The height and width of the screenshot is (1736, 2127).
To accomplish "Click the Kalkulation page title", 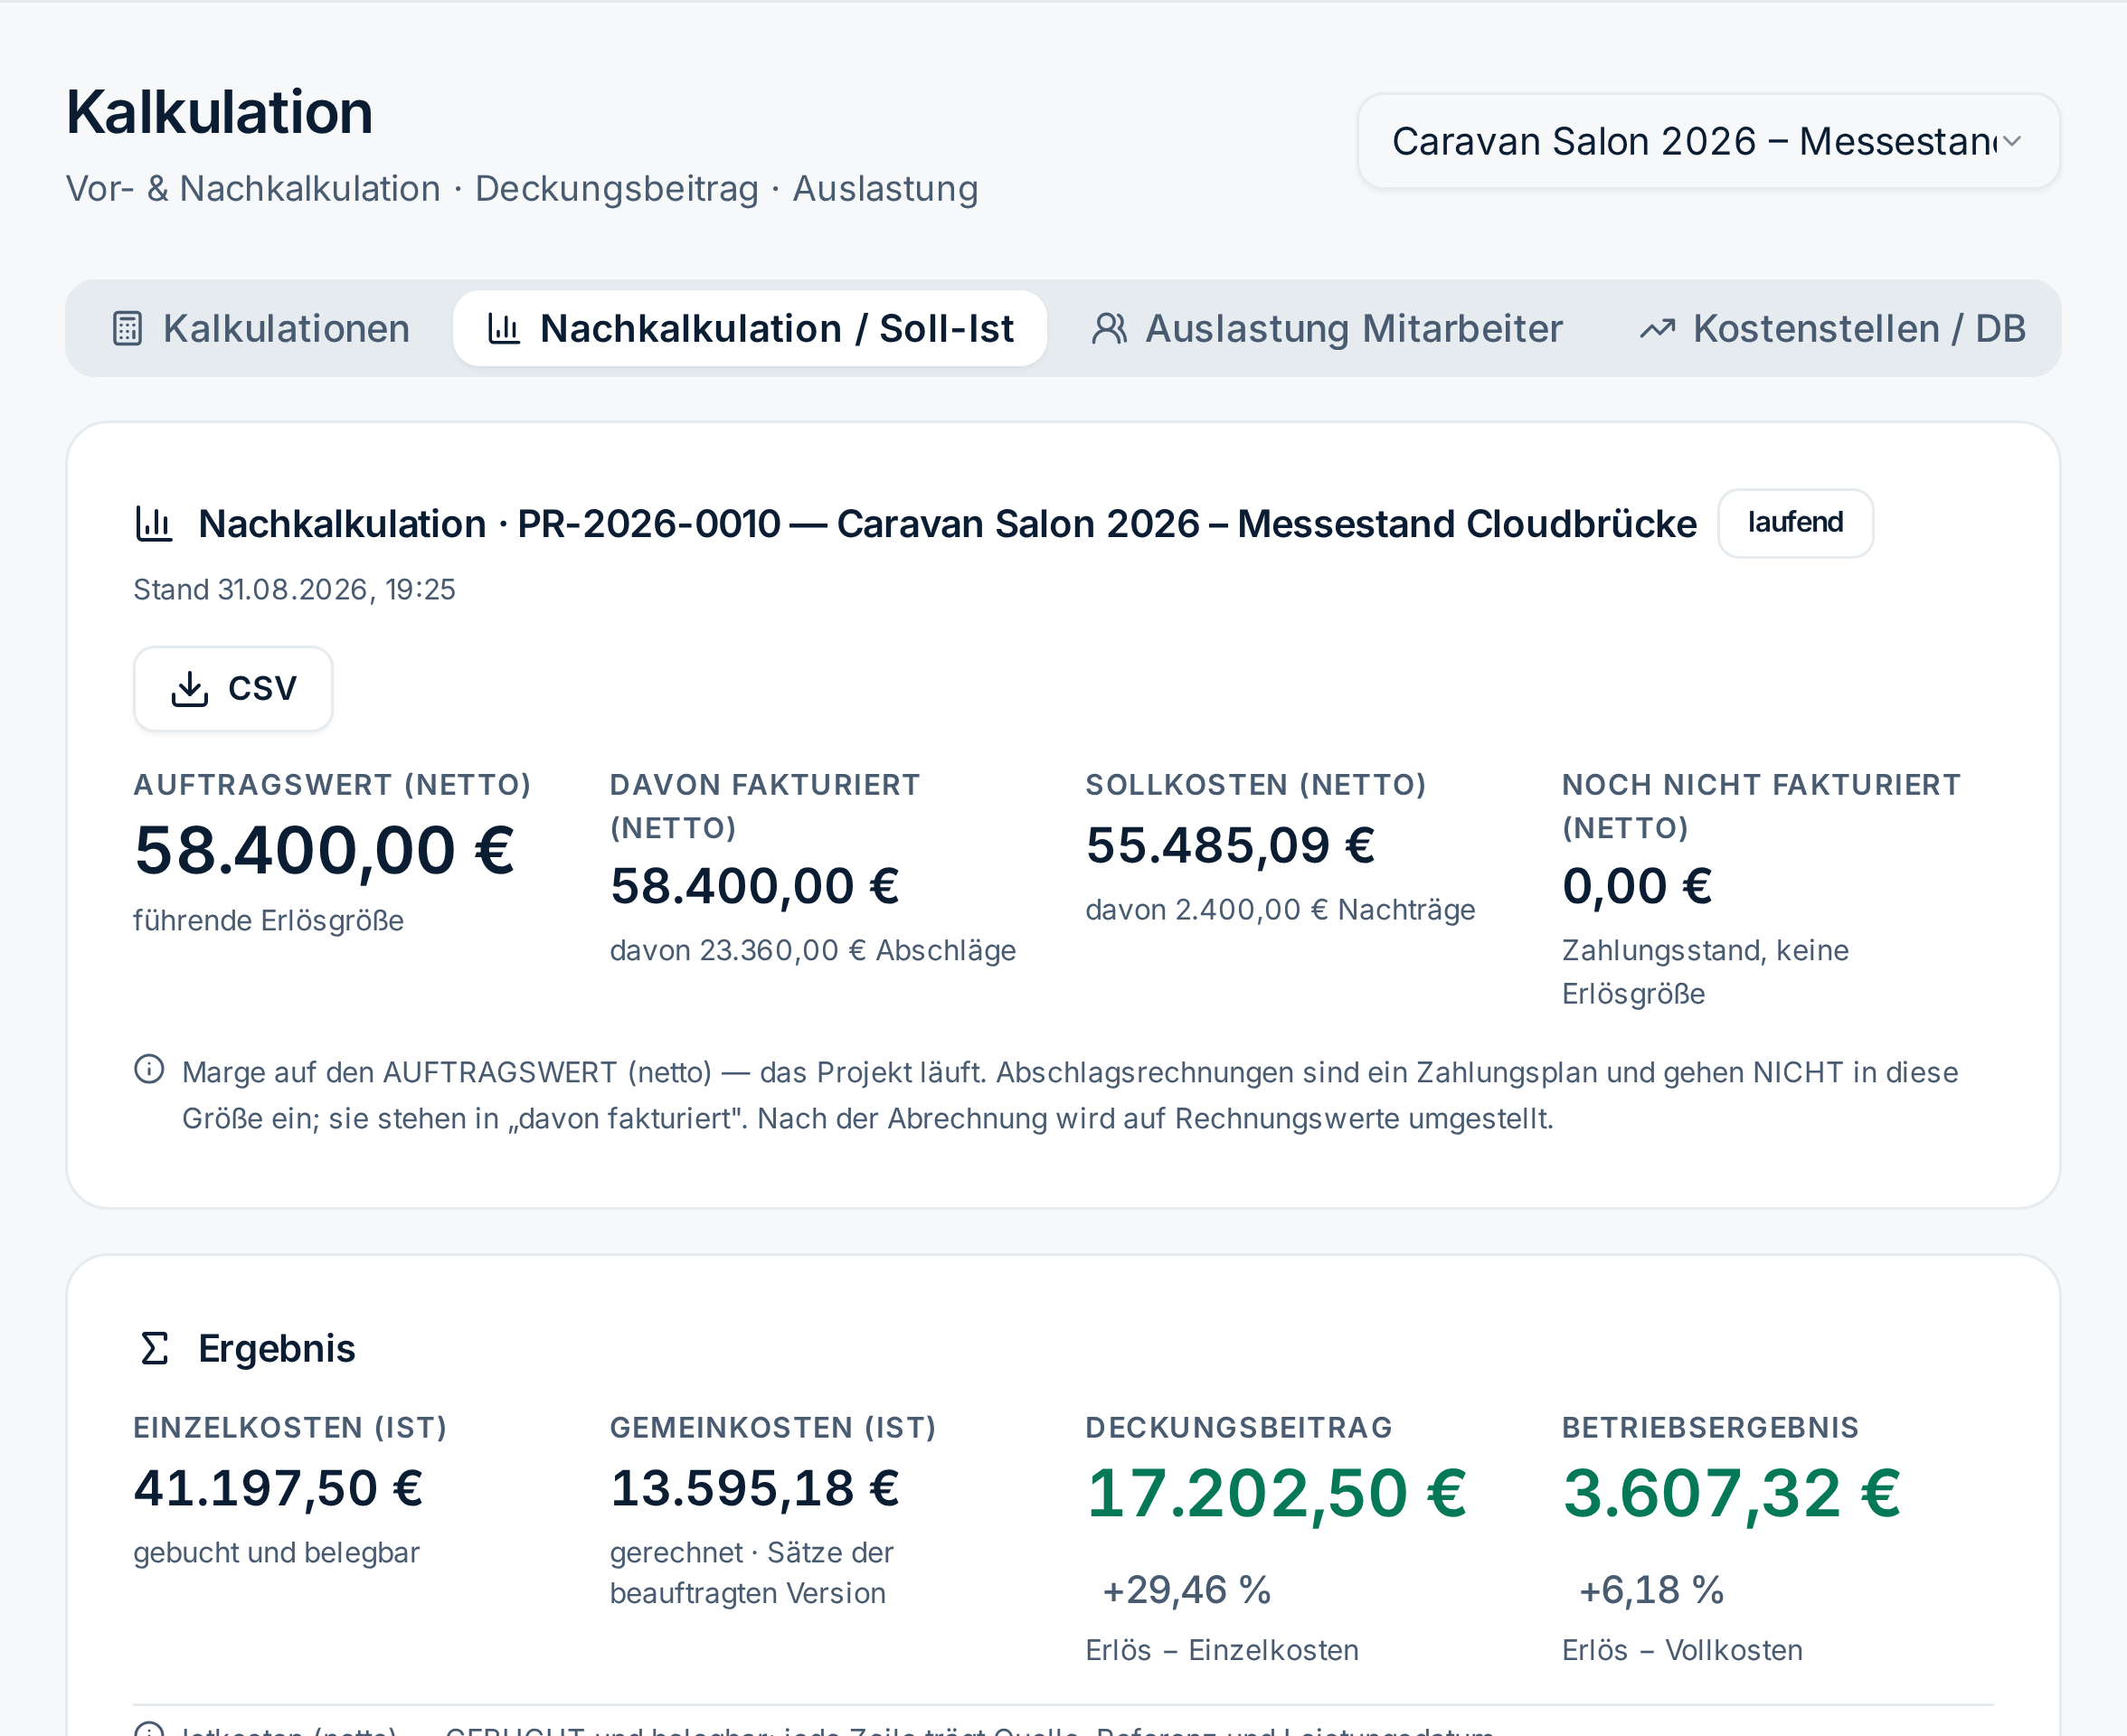I will click(x=219, y=111).
